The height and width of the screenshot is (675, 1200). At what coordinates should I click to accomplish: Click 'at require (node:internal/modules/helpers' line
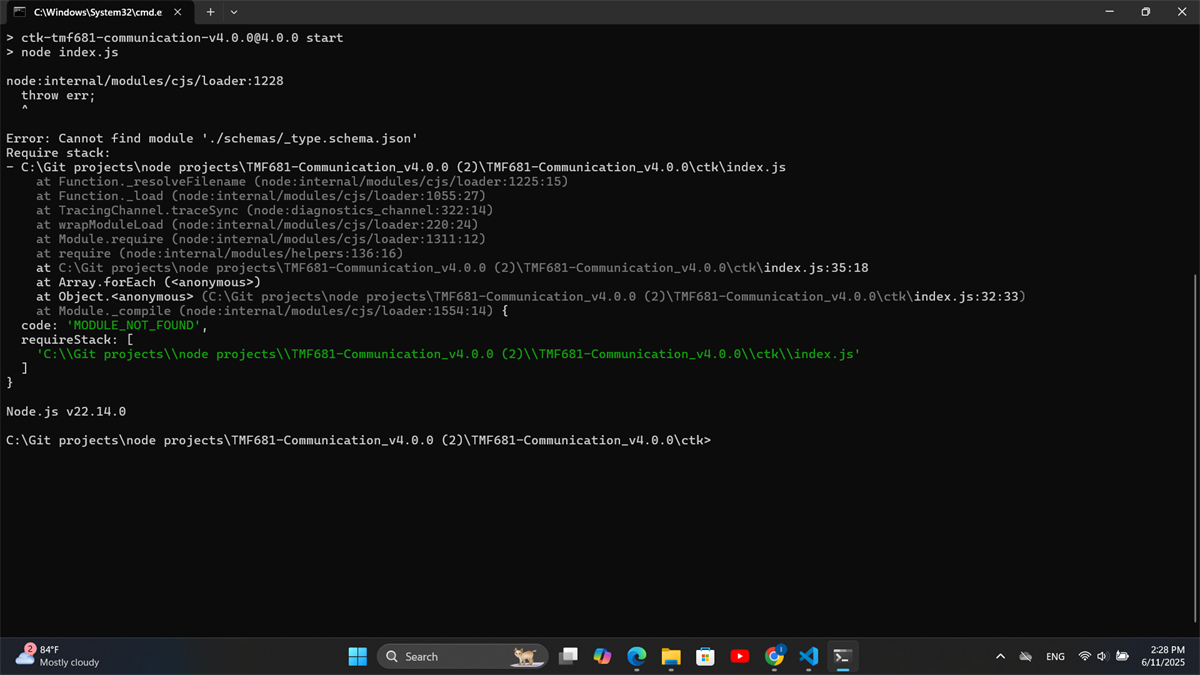pos(219,254)
